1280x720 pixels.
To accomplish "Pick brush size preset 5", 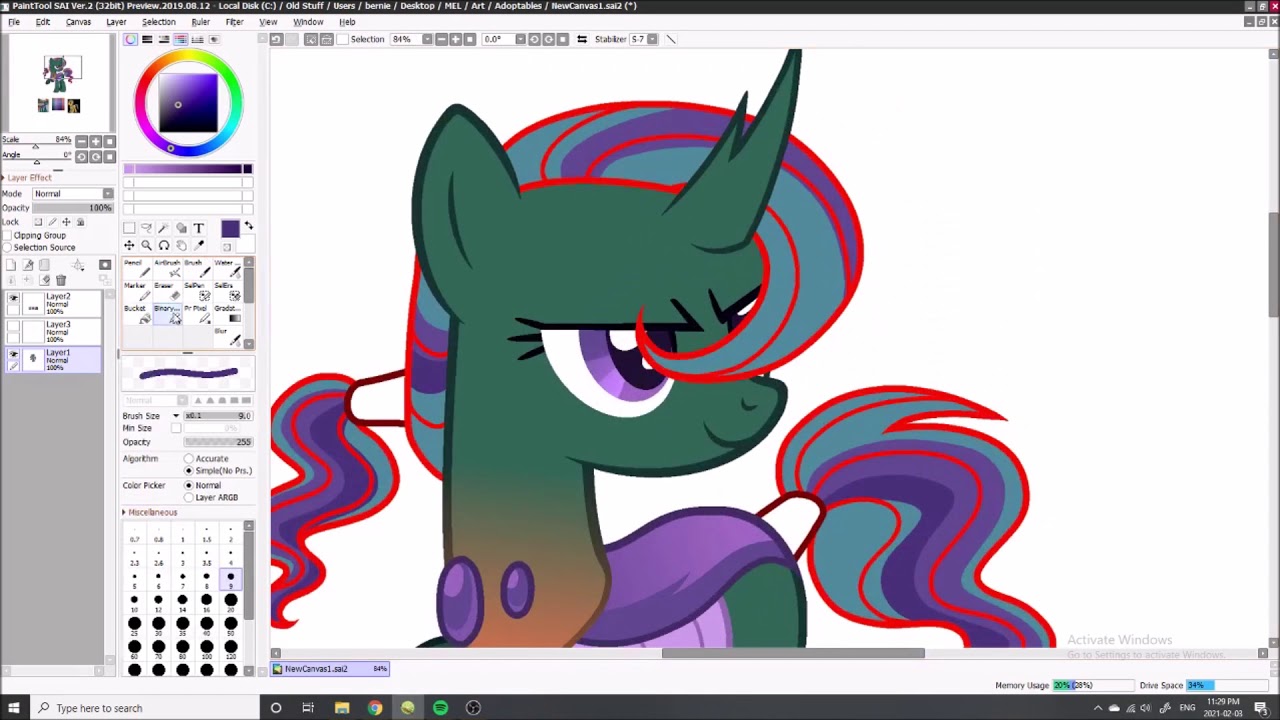I will (134, 580).
